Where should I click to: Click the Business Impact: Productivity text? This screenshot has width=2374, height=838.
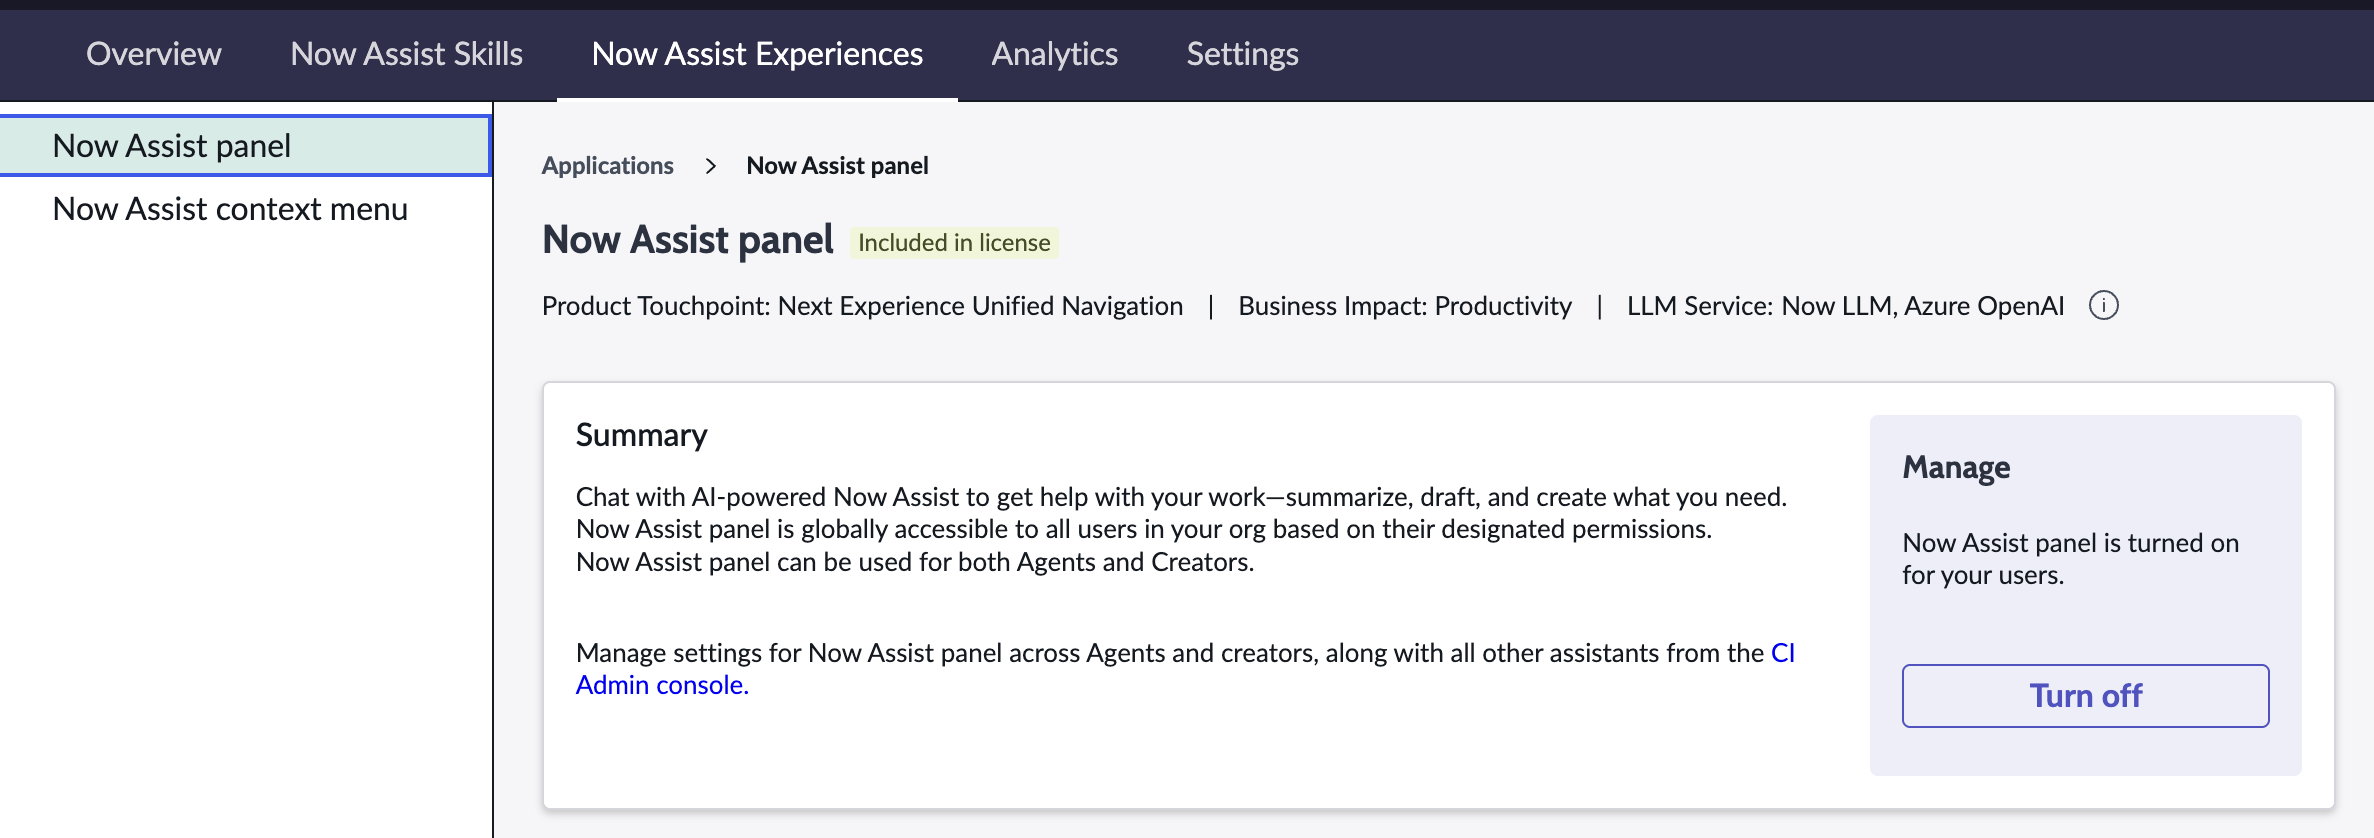pyautogui.click(x=1405, y=306)
